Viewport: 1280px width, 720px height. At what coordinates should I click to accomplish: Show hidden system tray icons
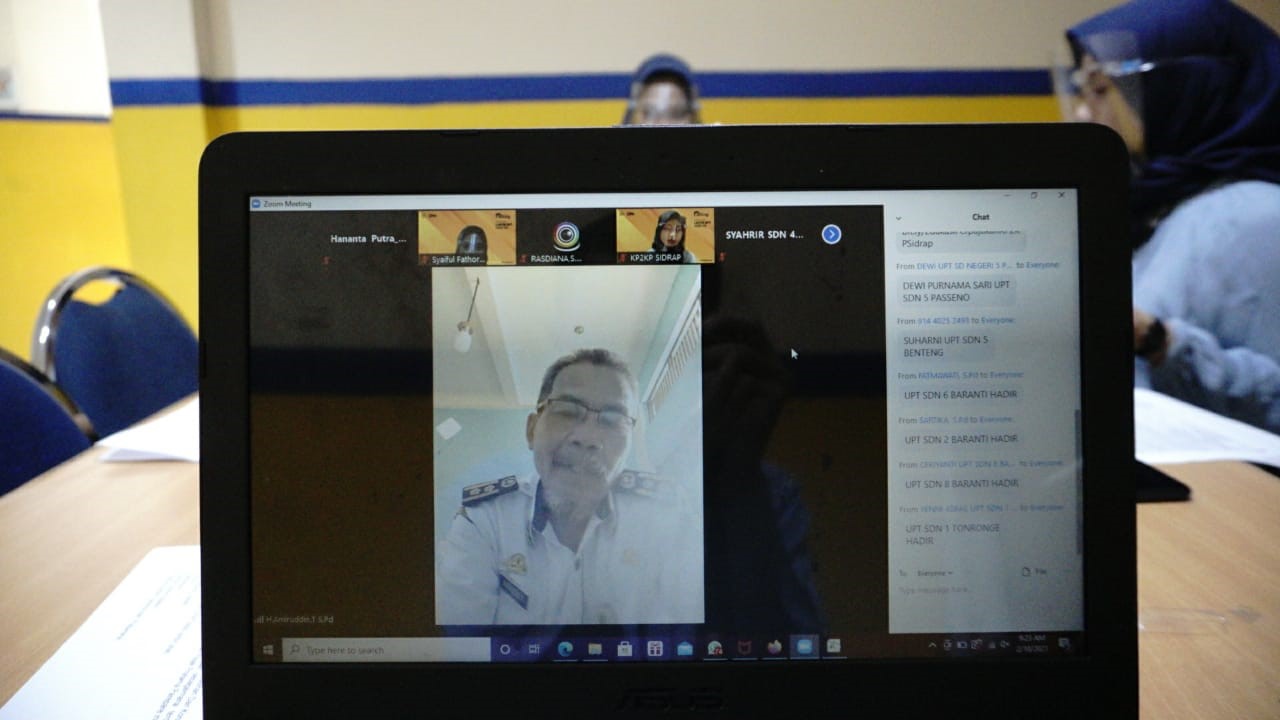[x=932, y=645]
